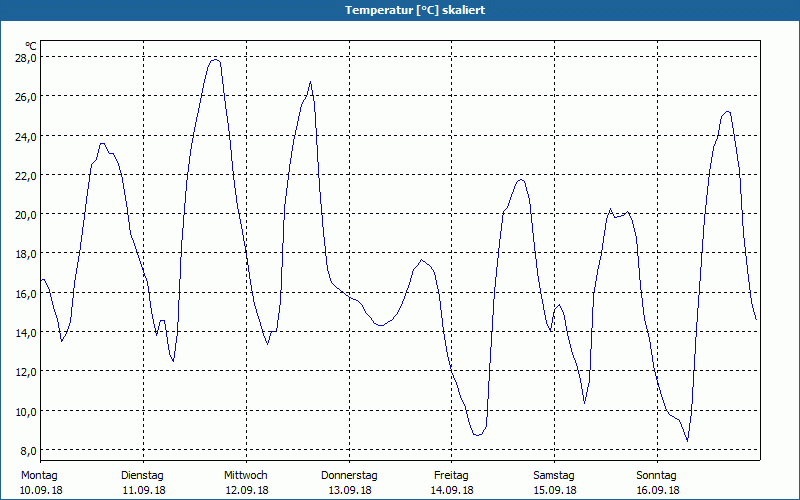Click the 8,0 y-axis value
Screen dimensions: 800x500
28,451
